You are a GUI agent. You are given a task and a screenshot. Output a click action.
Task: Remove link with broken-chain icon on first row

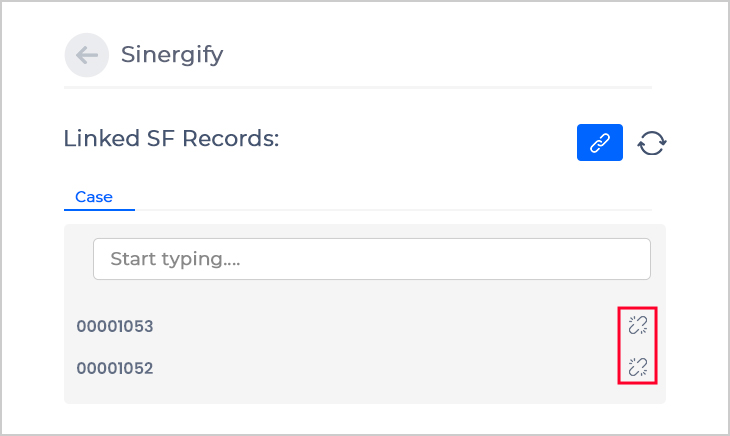point(637,325)
